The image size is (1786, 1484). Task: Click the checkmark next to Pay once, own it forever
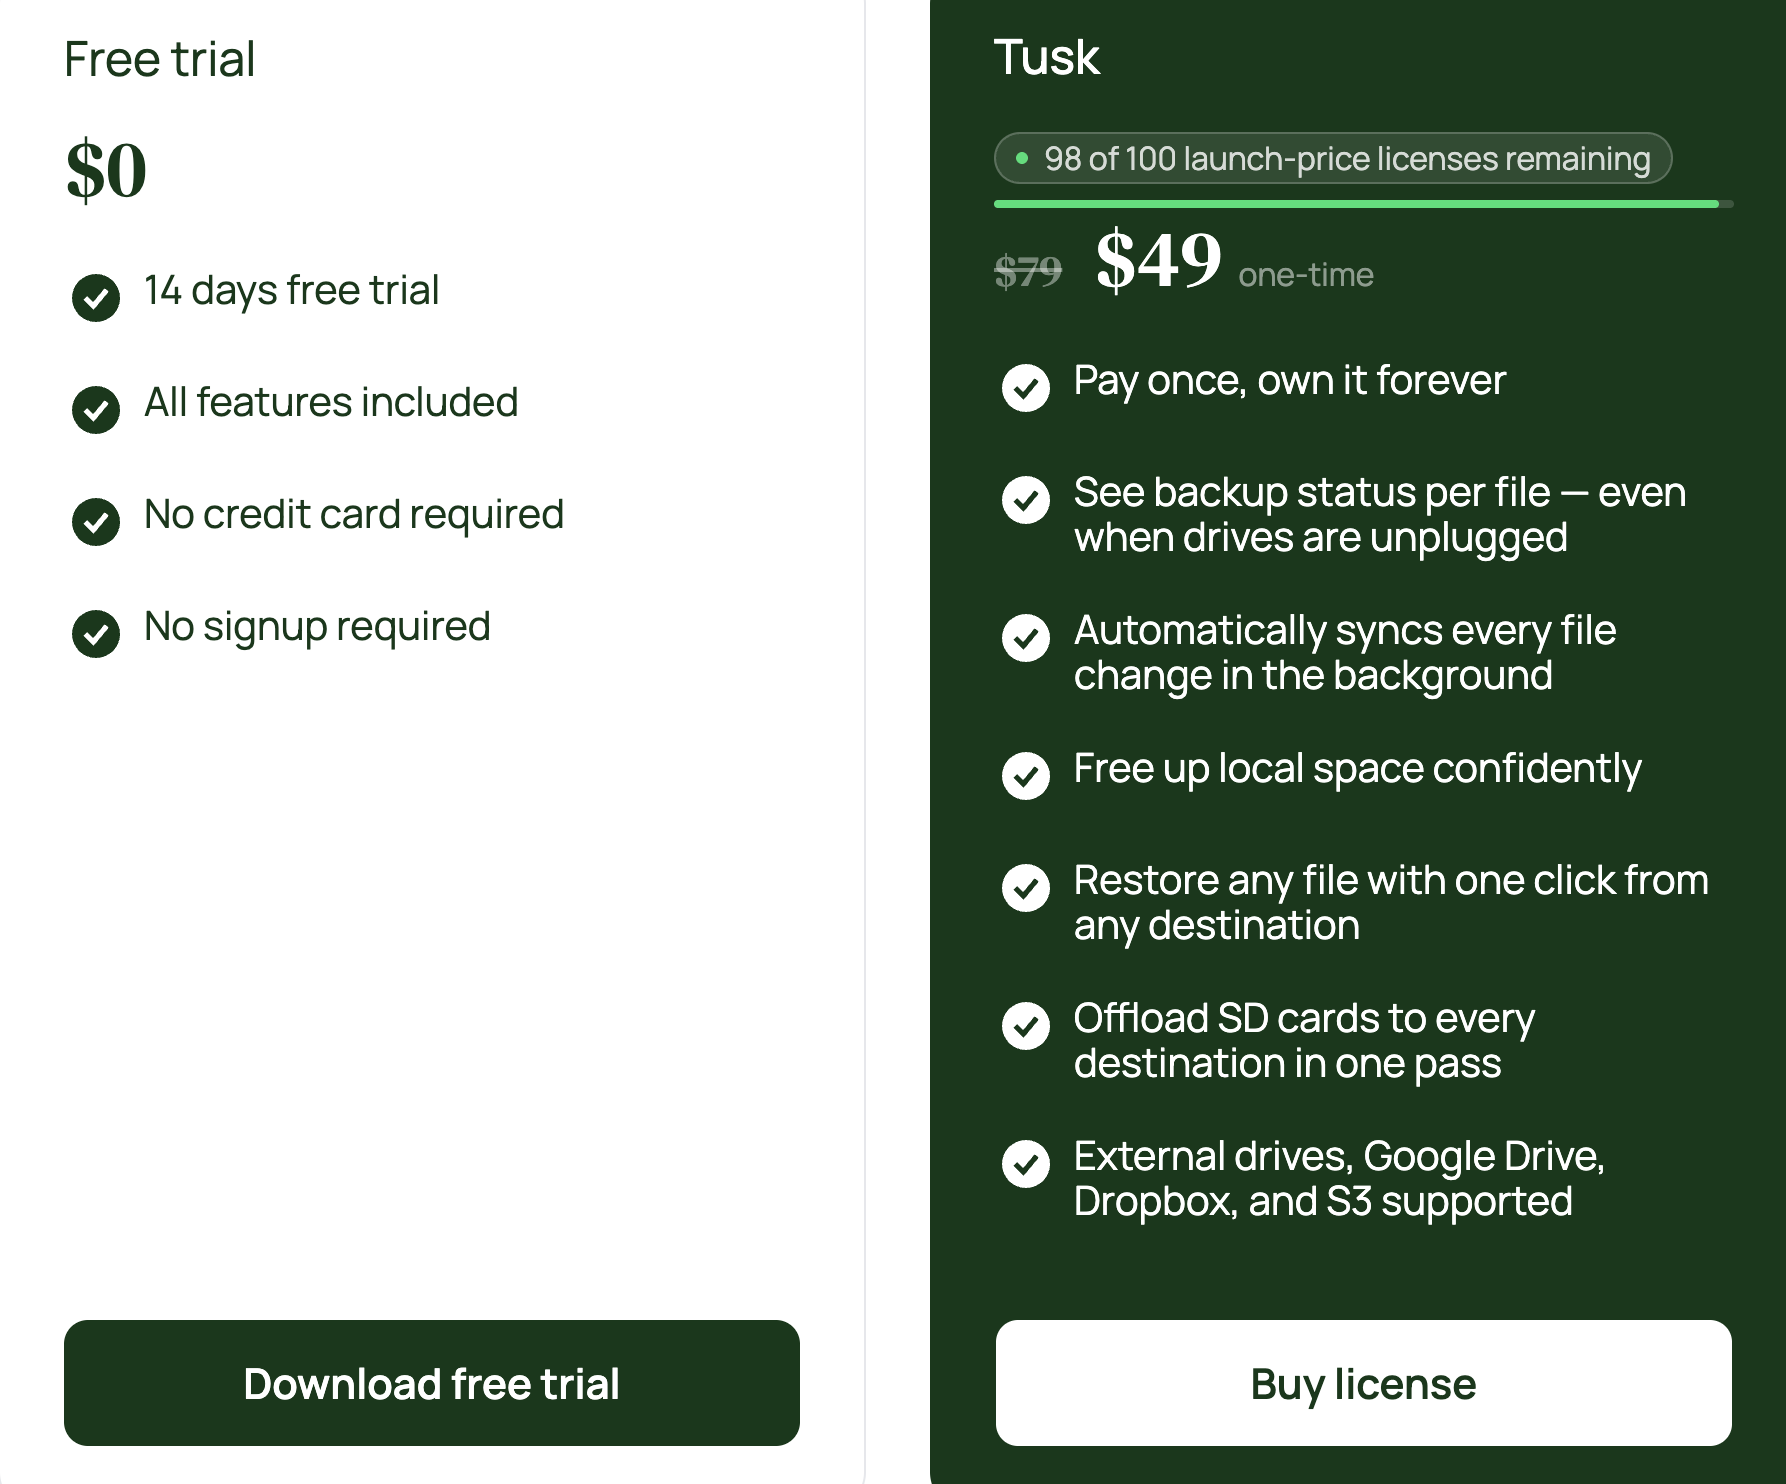[x=1026, y=388]
